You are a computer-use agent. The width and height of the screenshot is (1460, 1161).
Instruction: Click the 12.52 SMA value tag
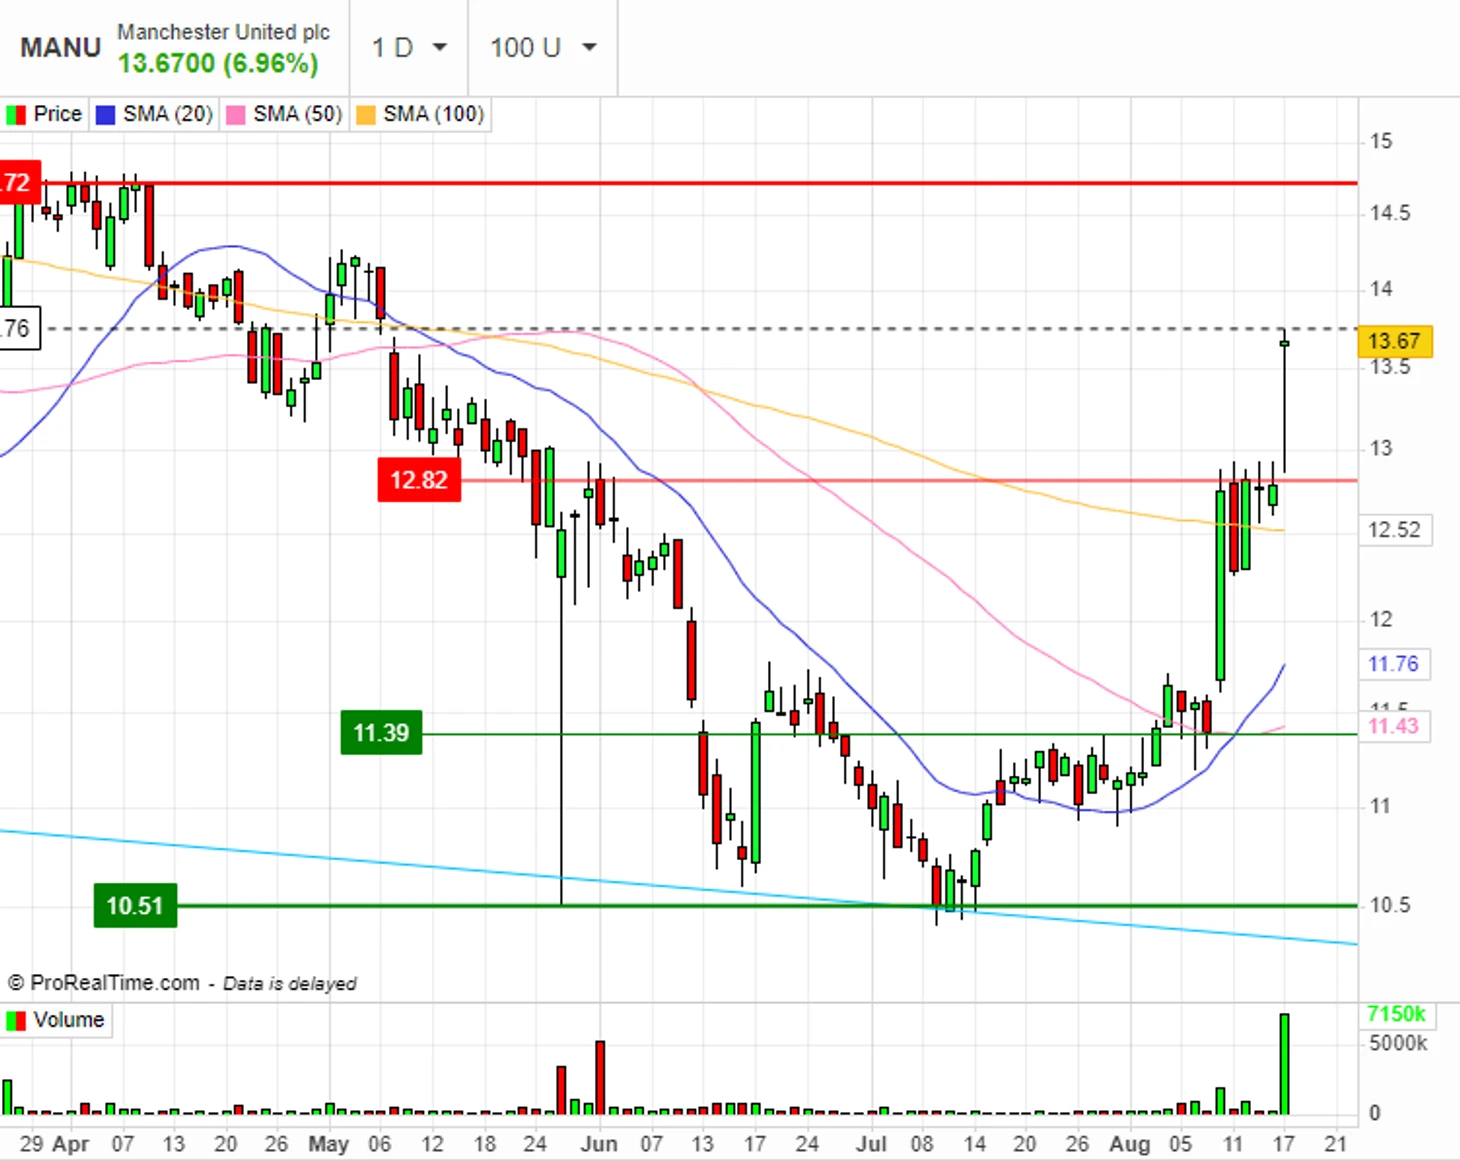click(1394, 530)
